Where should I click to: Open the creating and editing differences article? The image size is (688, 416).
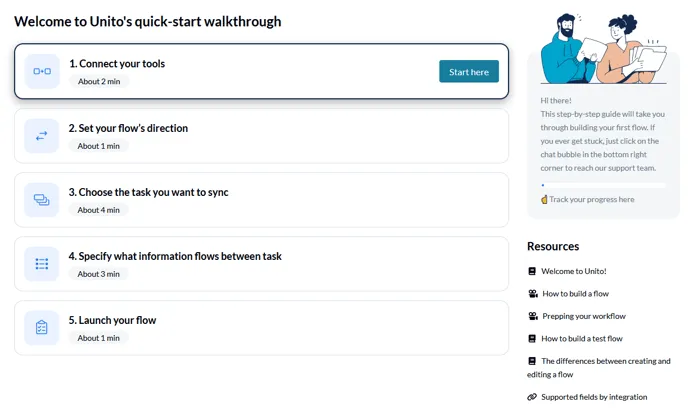605,361
